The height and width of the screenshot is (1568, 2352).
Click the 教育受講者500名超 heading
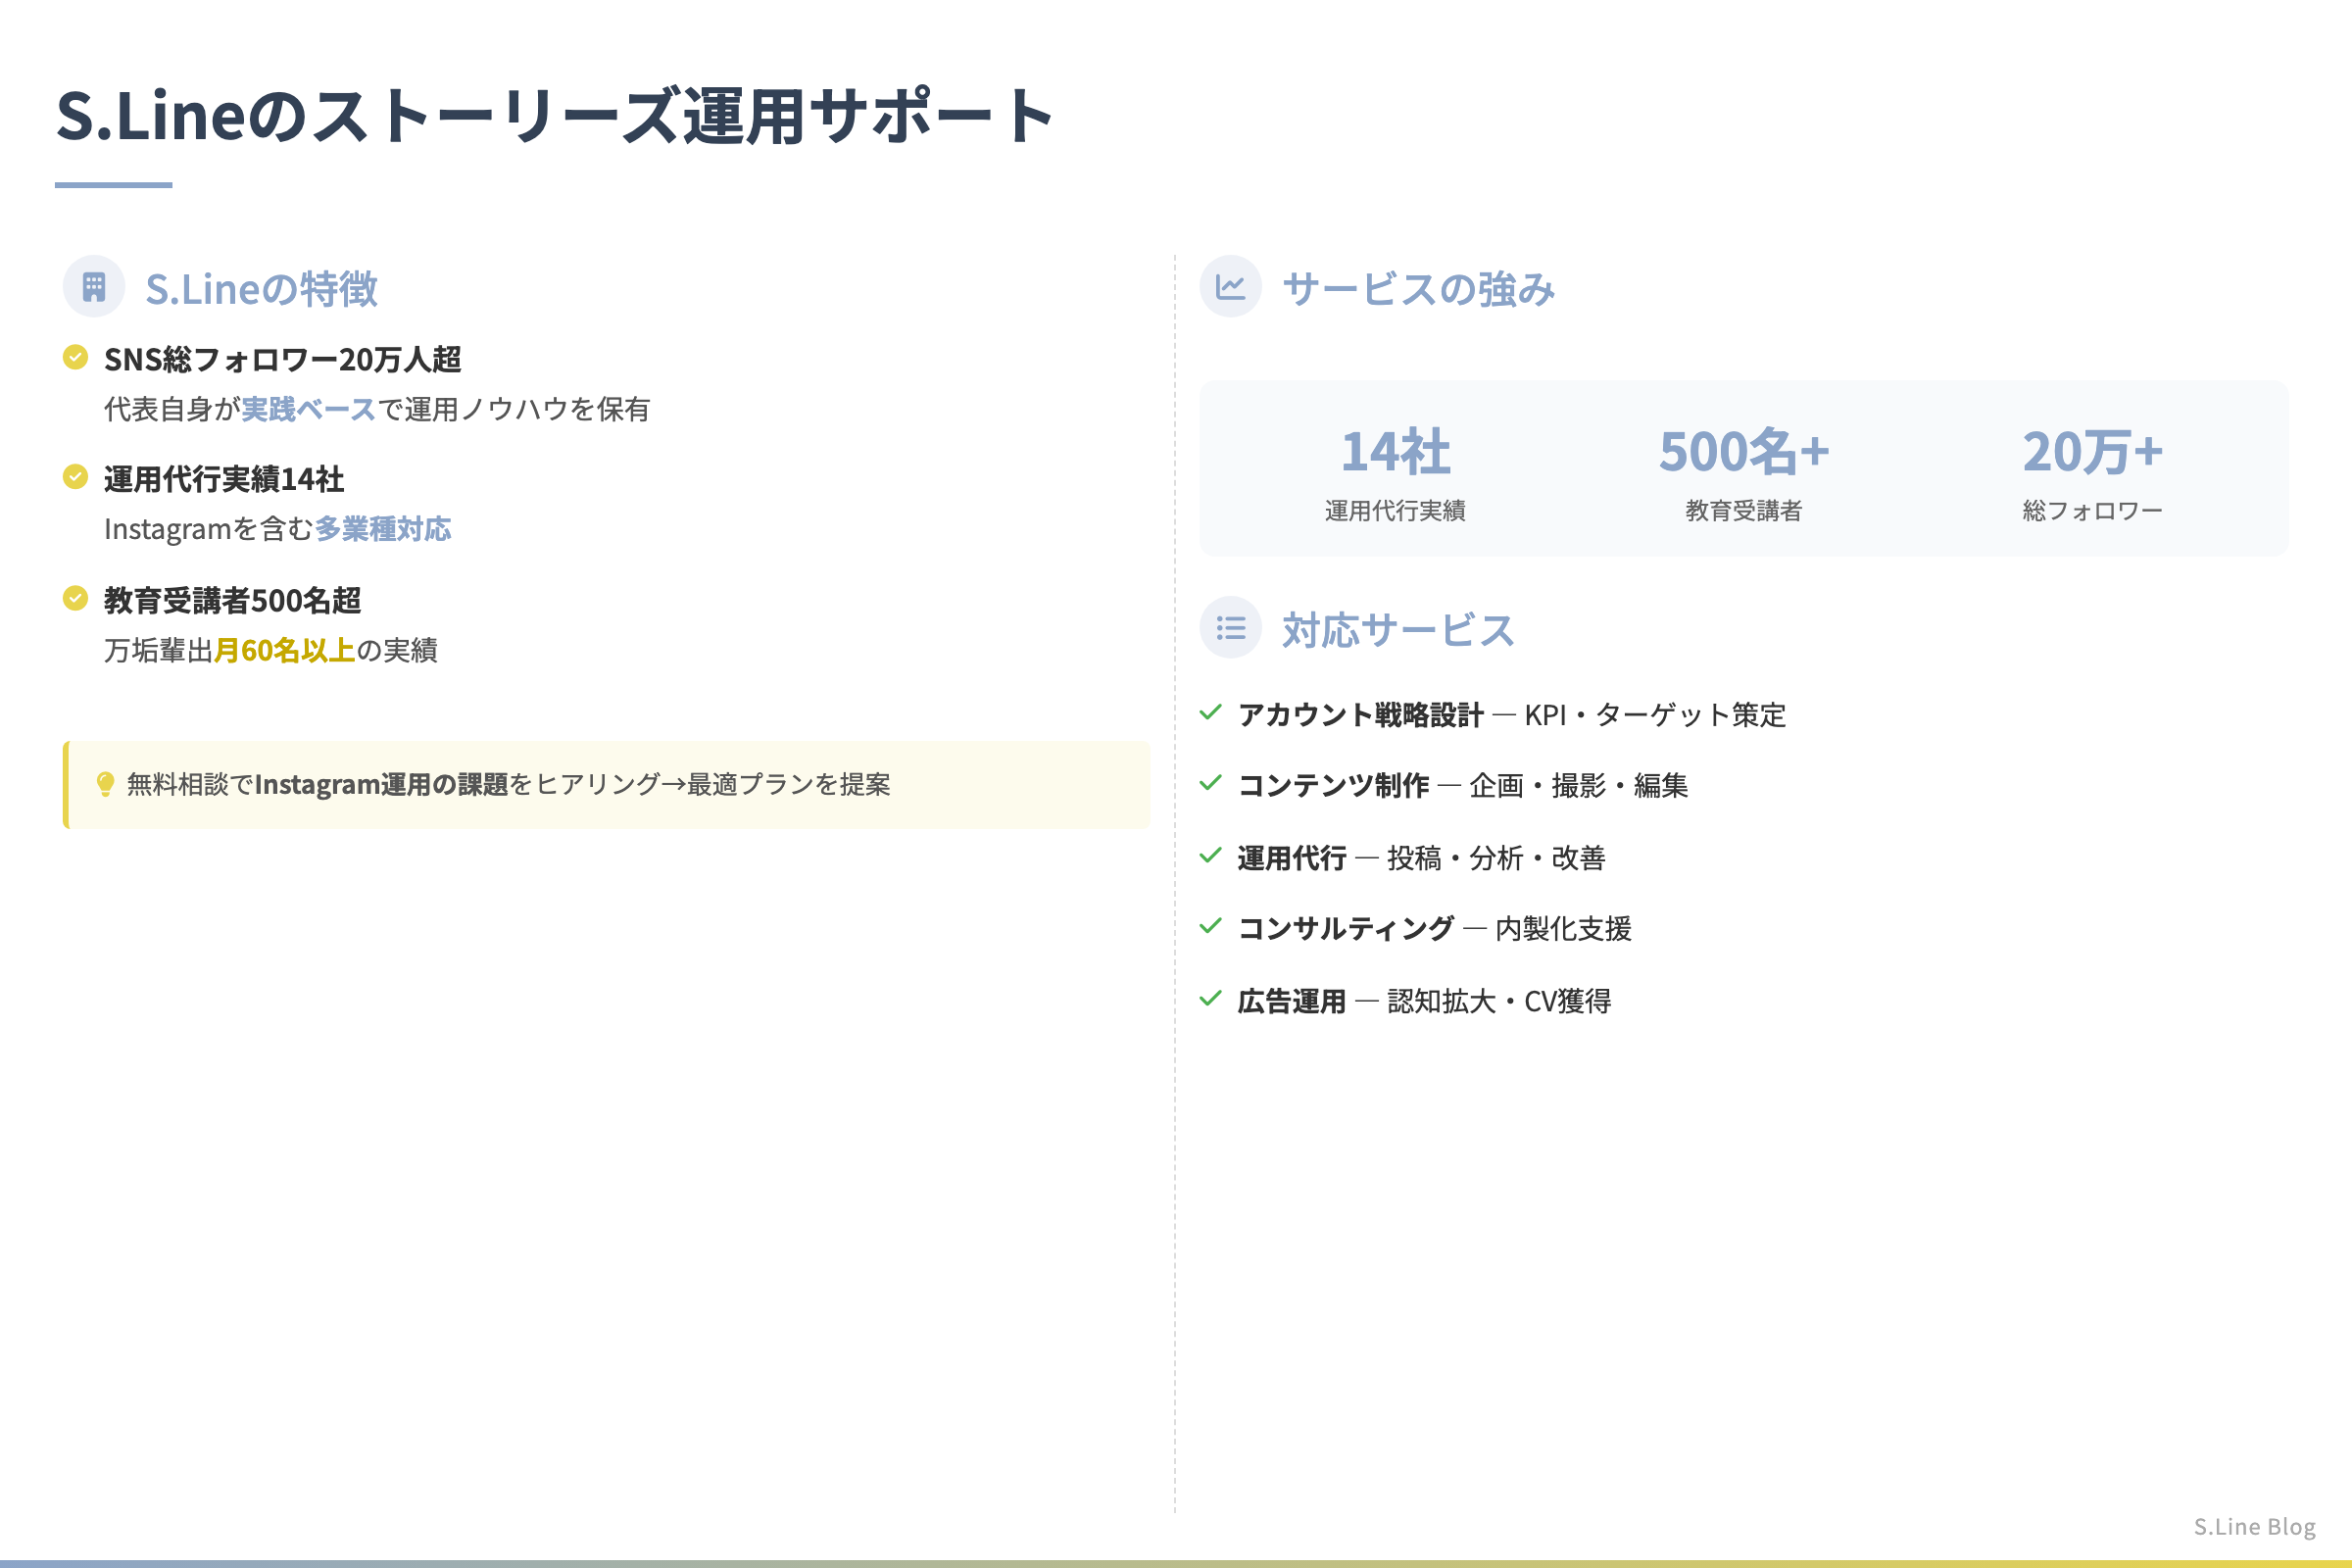tap(232, 600)
